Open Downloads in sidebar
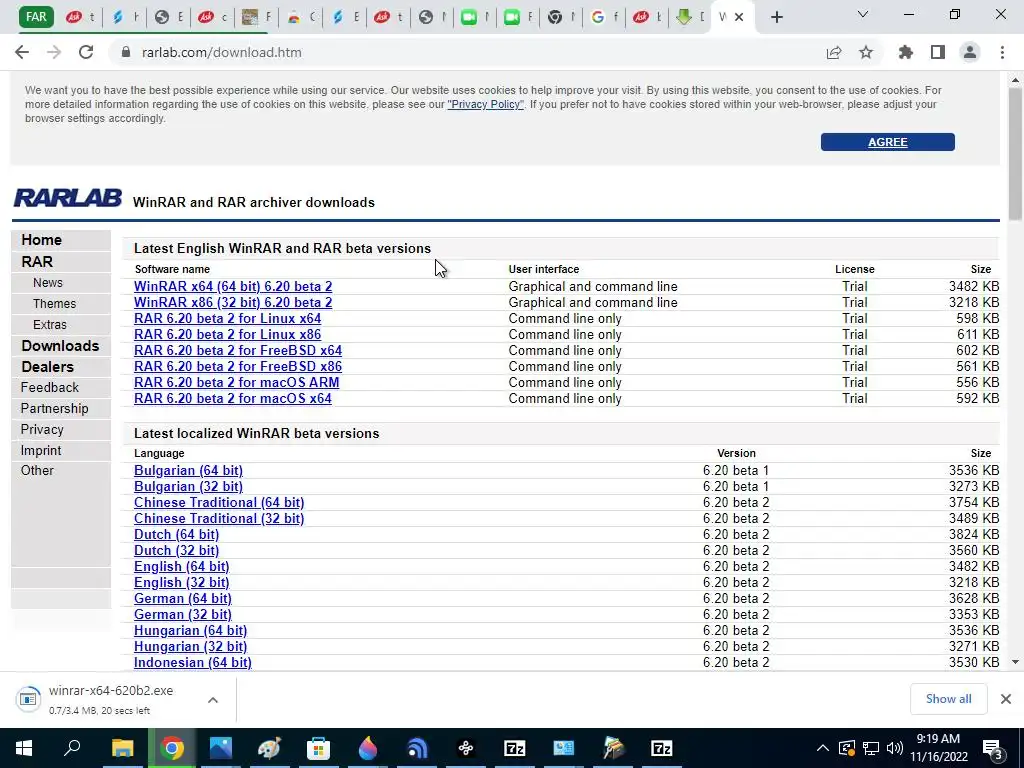Image resolution: width=1024 pixels, height=768 pixels. coord(60,345)
